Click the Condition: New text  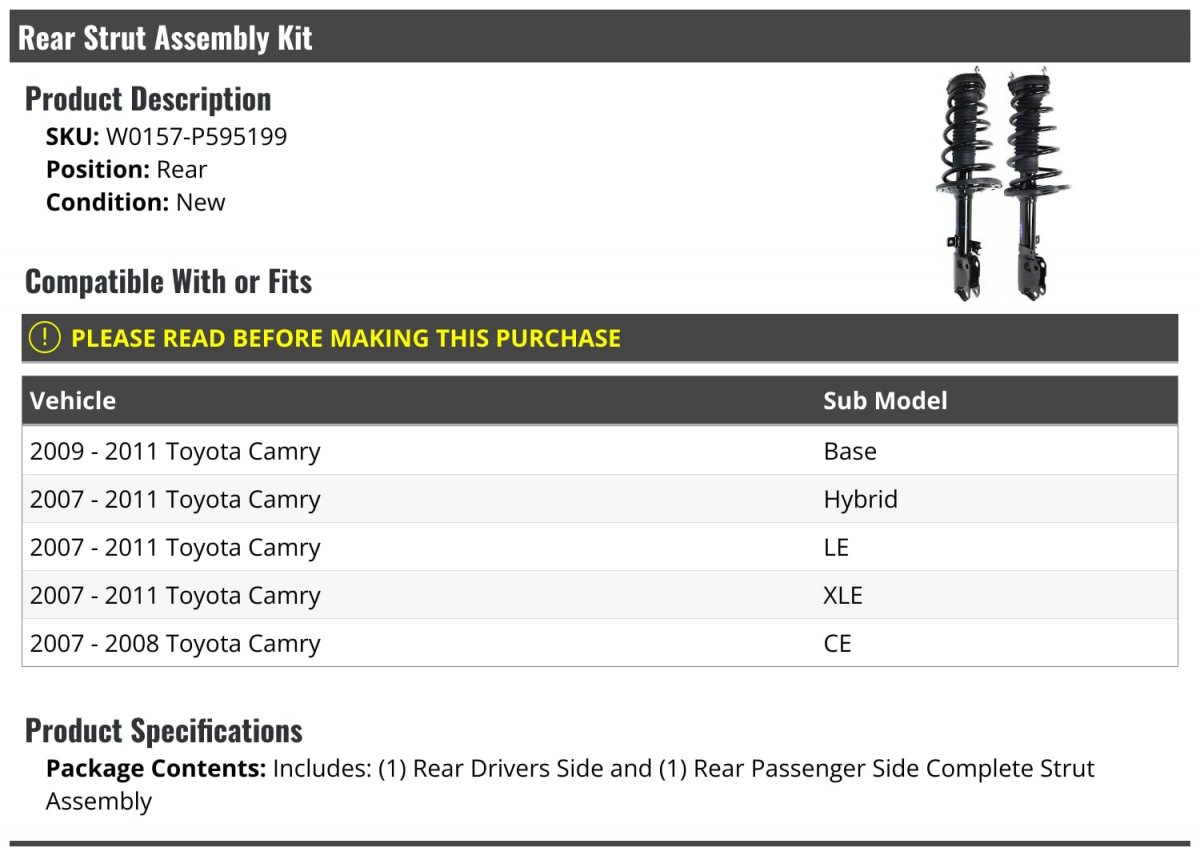coord(136,201)
